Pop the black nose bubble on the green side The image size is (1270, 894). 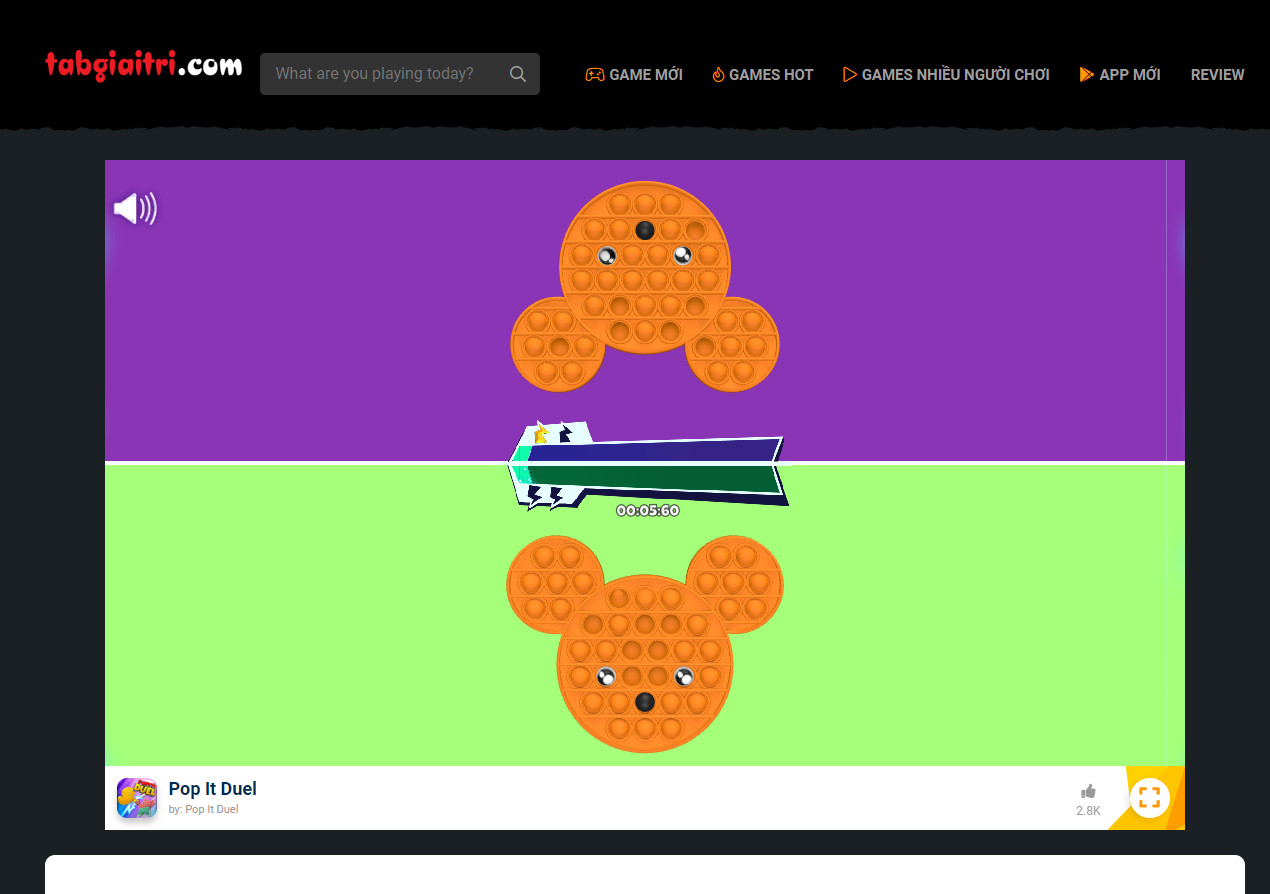coord(645,702)
